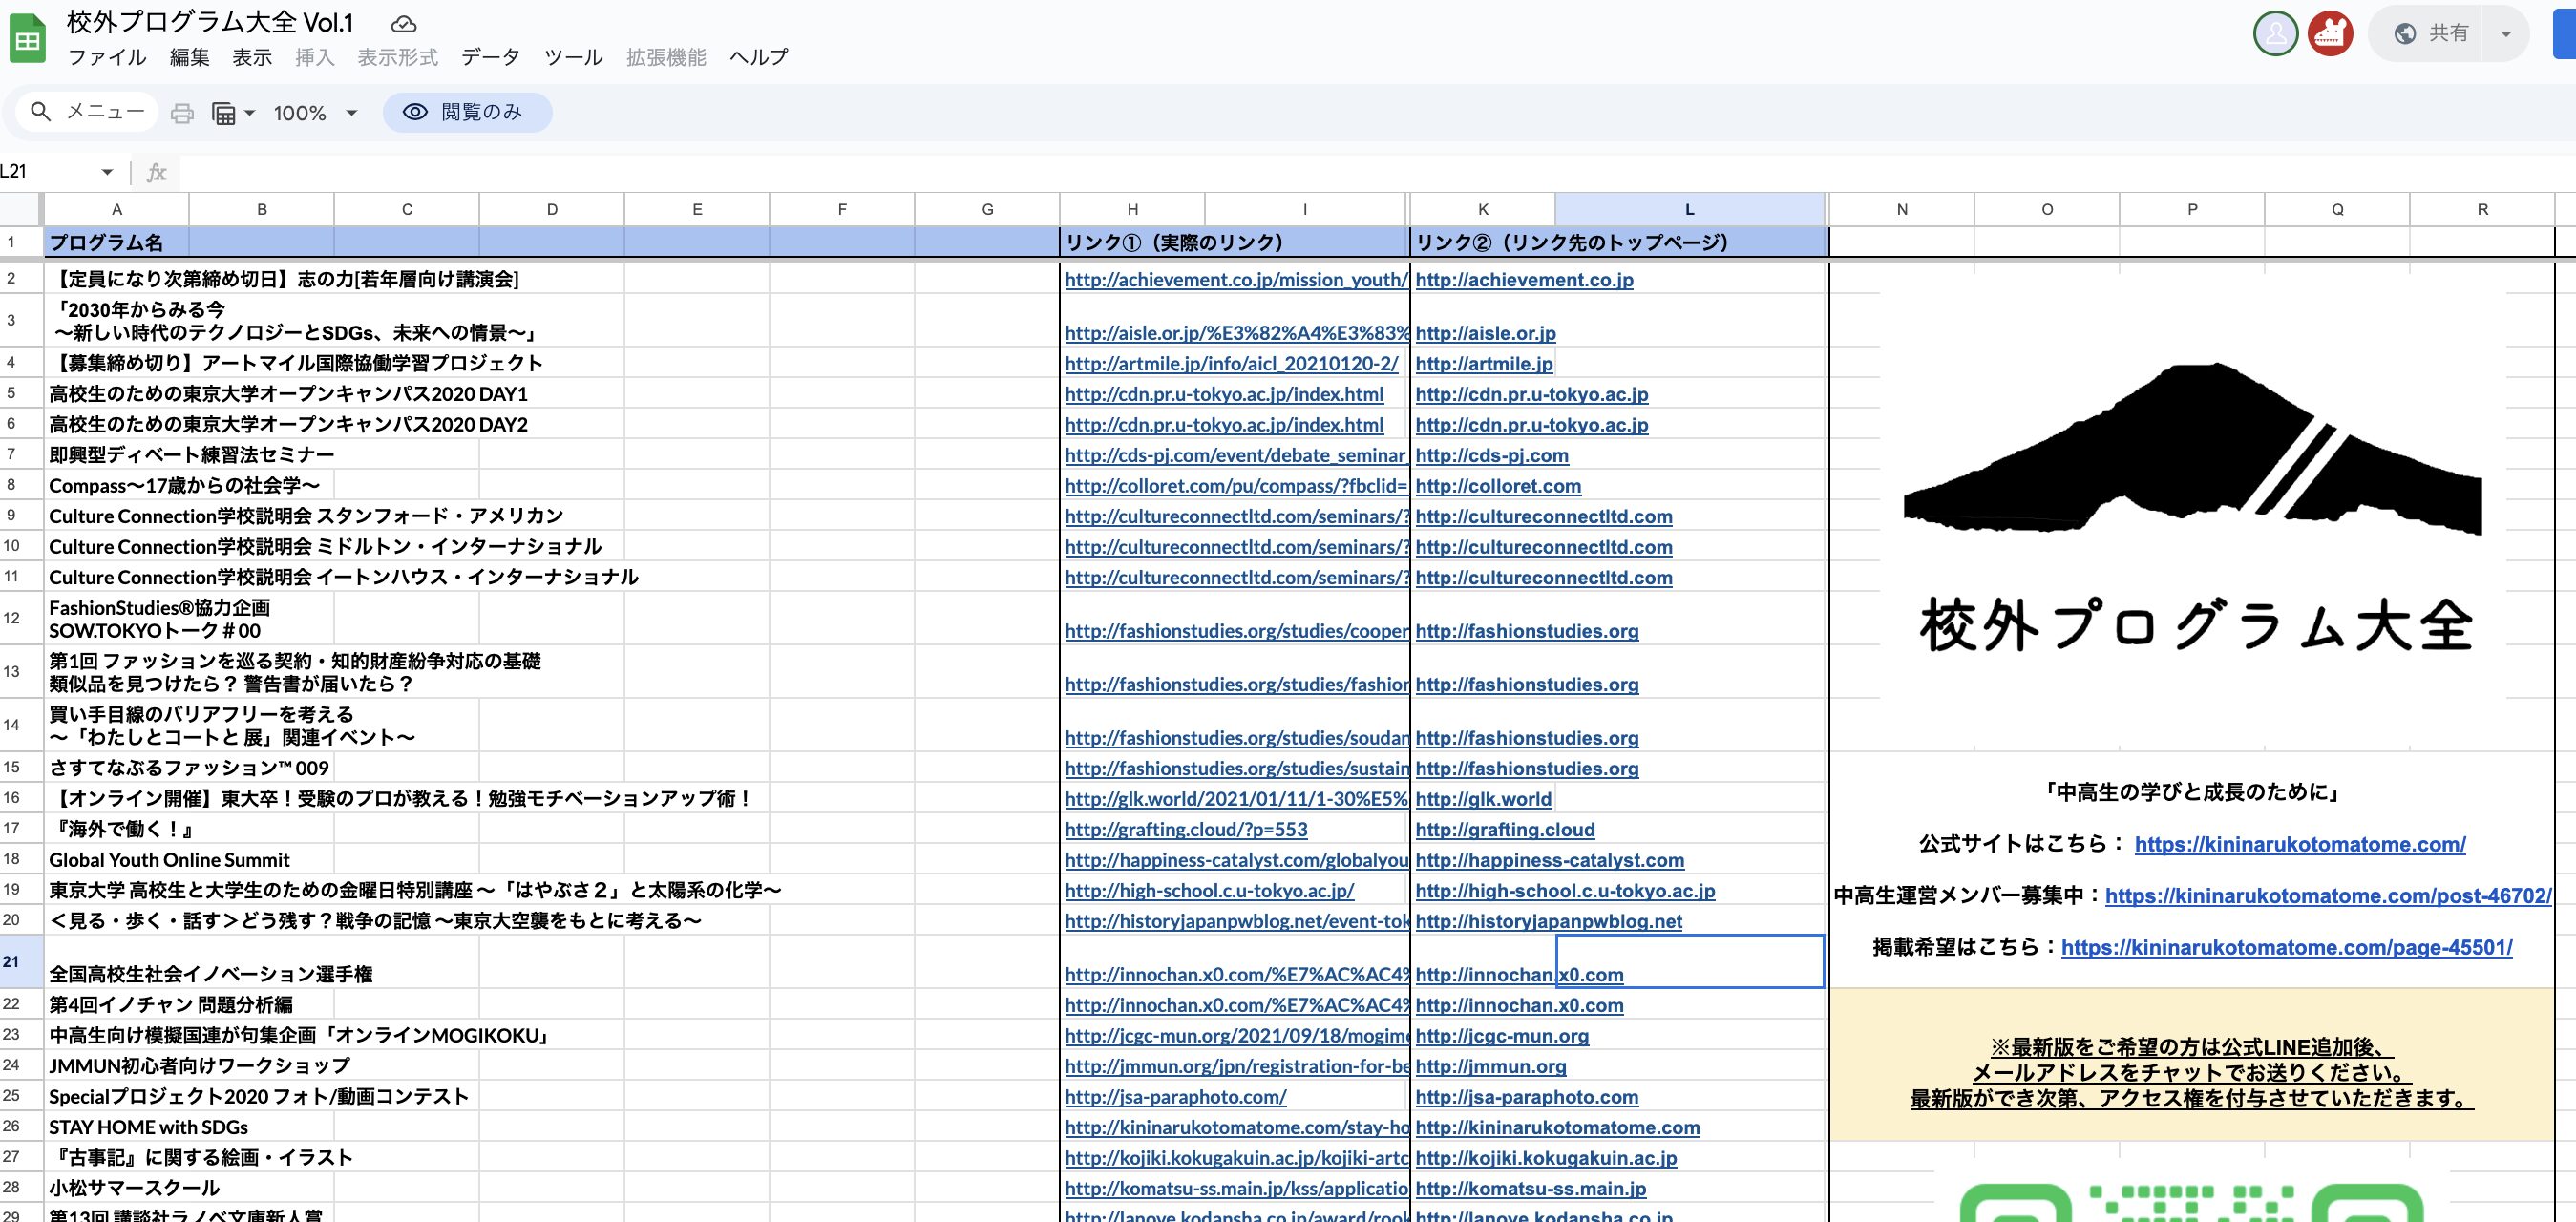
Task: Open the http://artmile.jp top page link
Action: pos(1484,364)
